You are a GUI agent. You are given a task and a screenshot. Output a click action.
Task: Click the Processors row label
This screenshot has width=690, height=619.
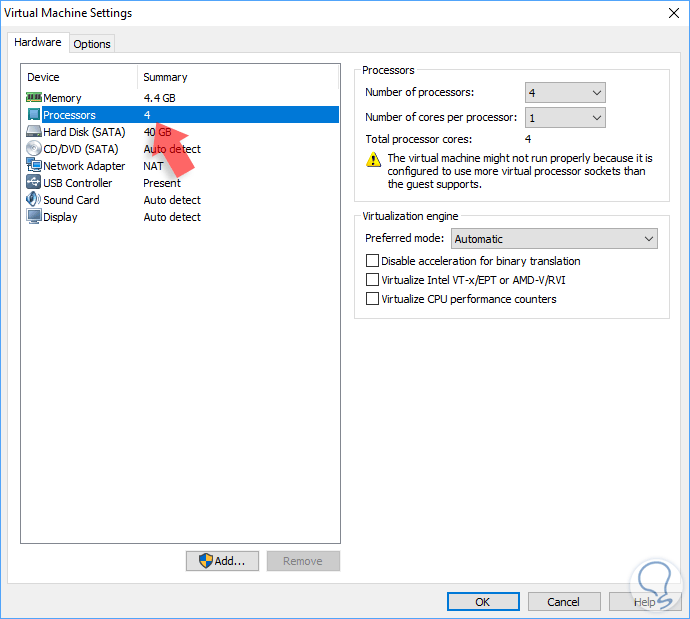[69, 115]
